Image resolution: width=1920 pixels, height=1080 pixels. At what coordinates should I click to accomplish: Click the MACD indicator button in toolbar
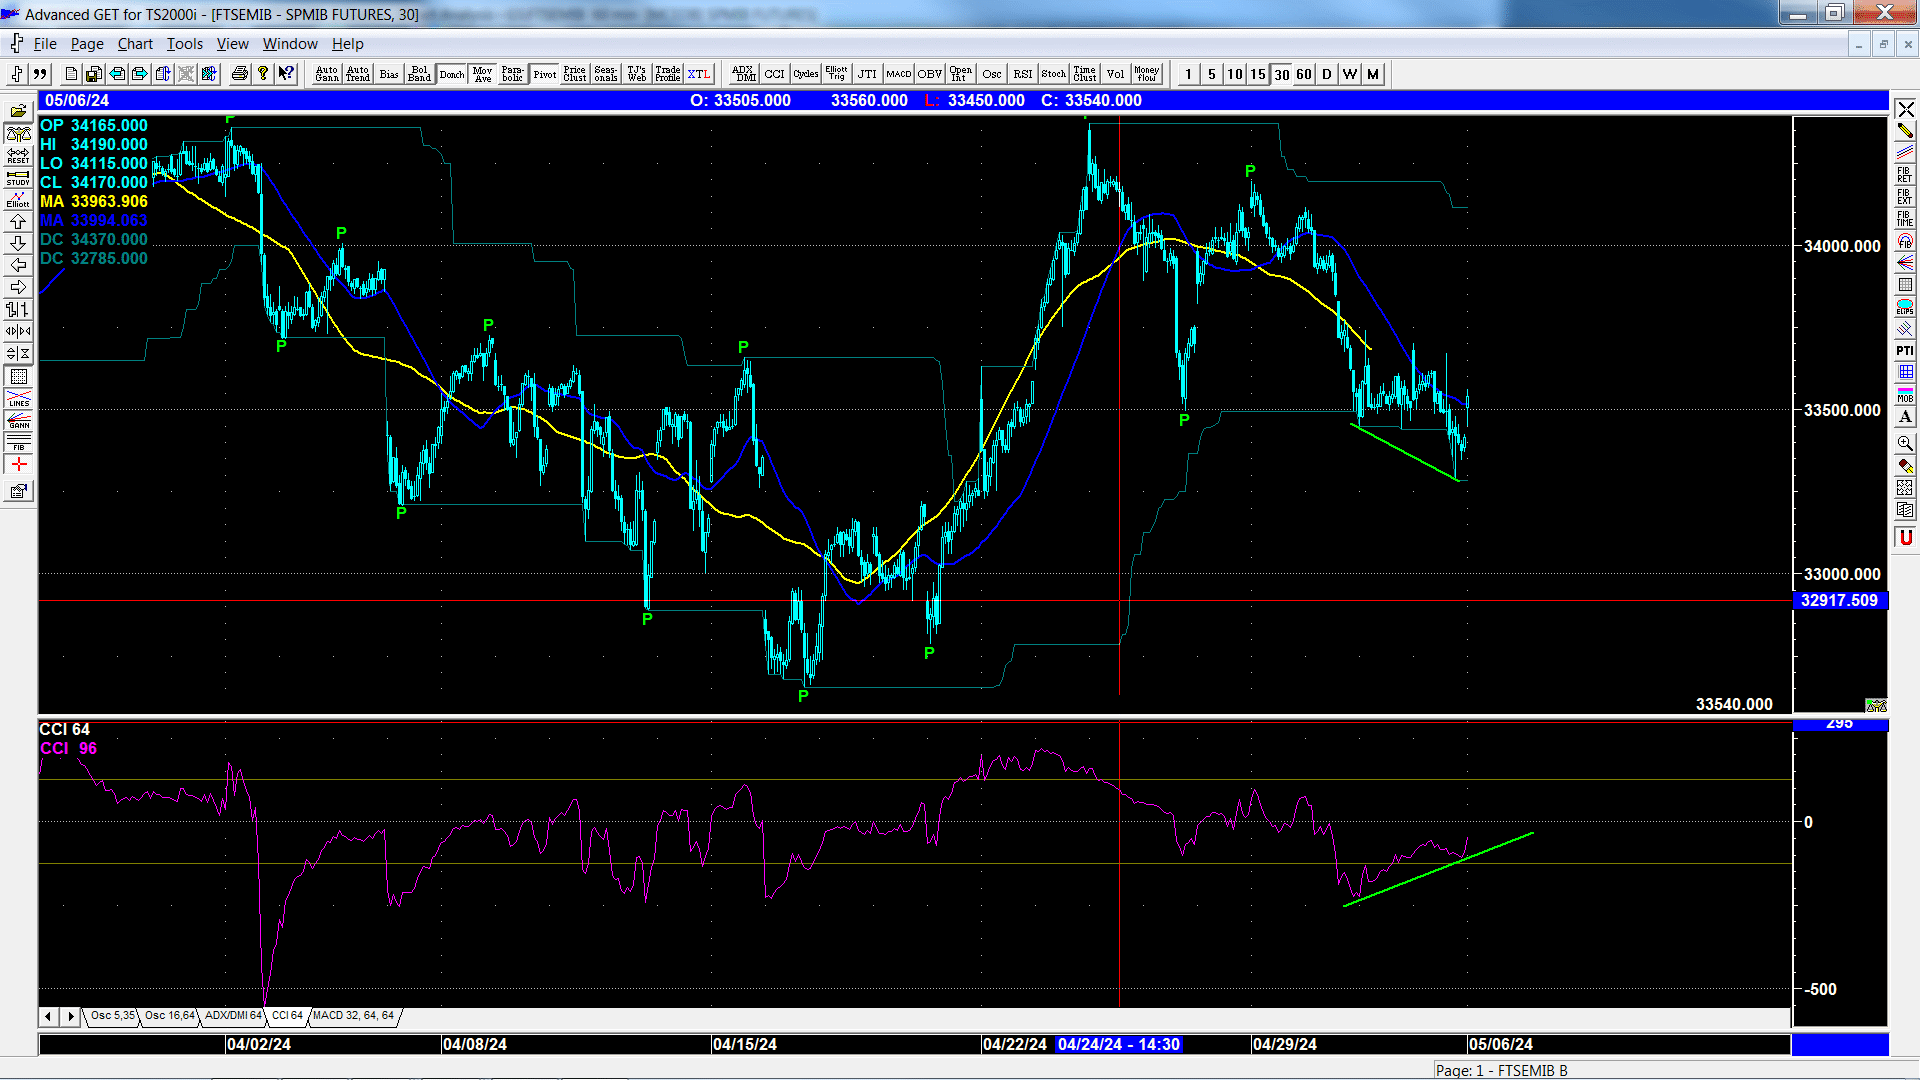[x=899, y=74]
